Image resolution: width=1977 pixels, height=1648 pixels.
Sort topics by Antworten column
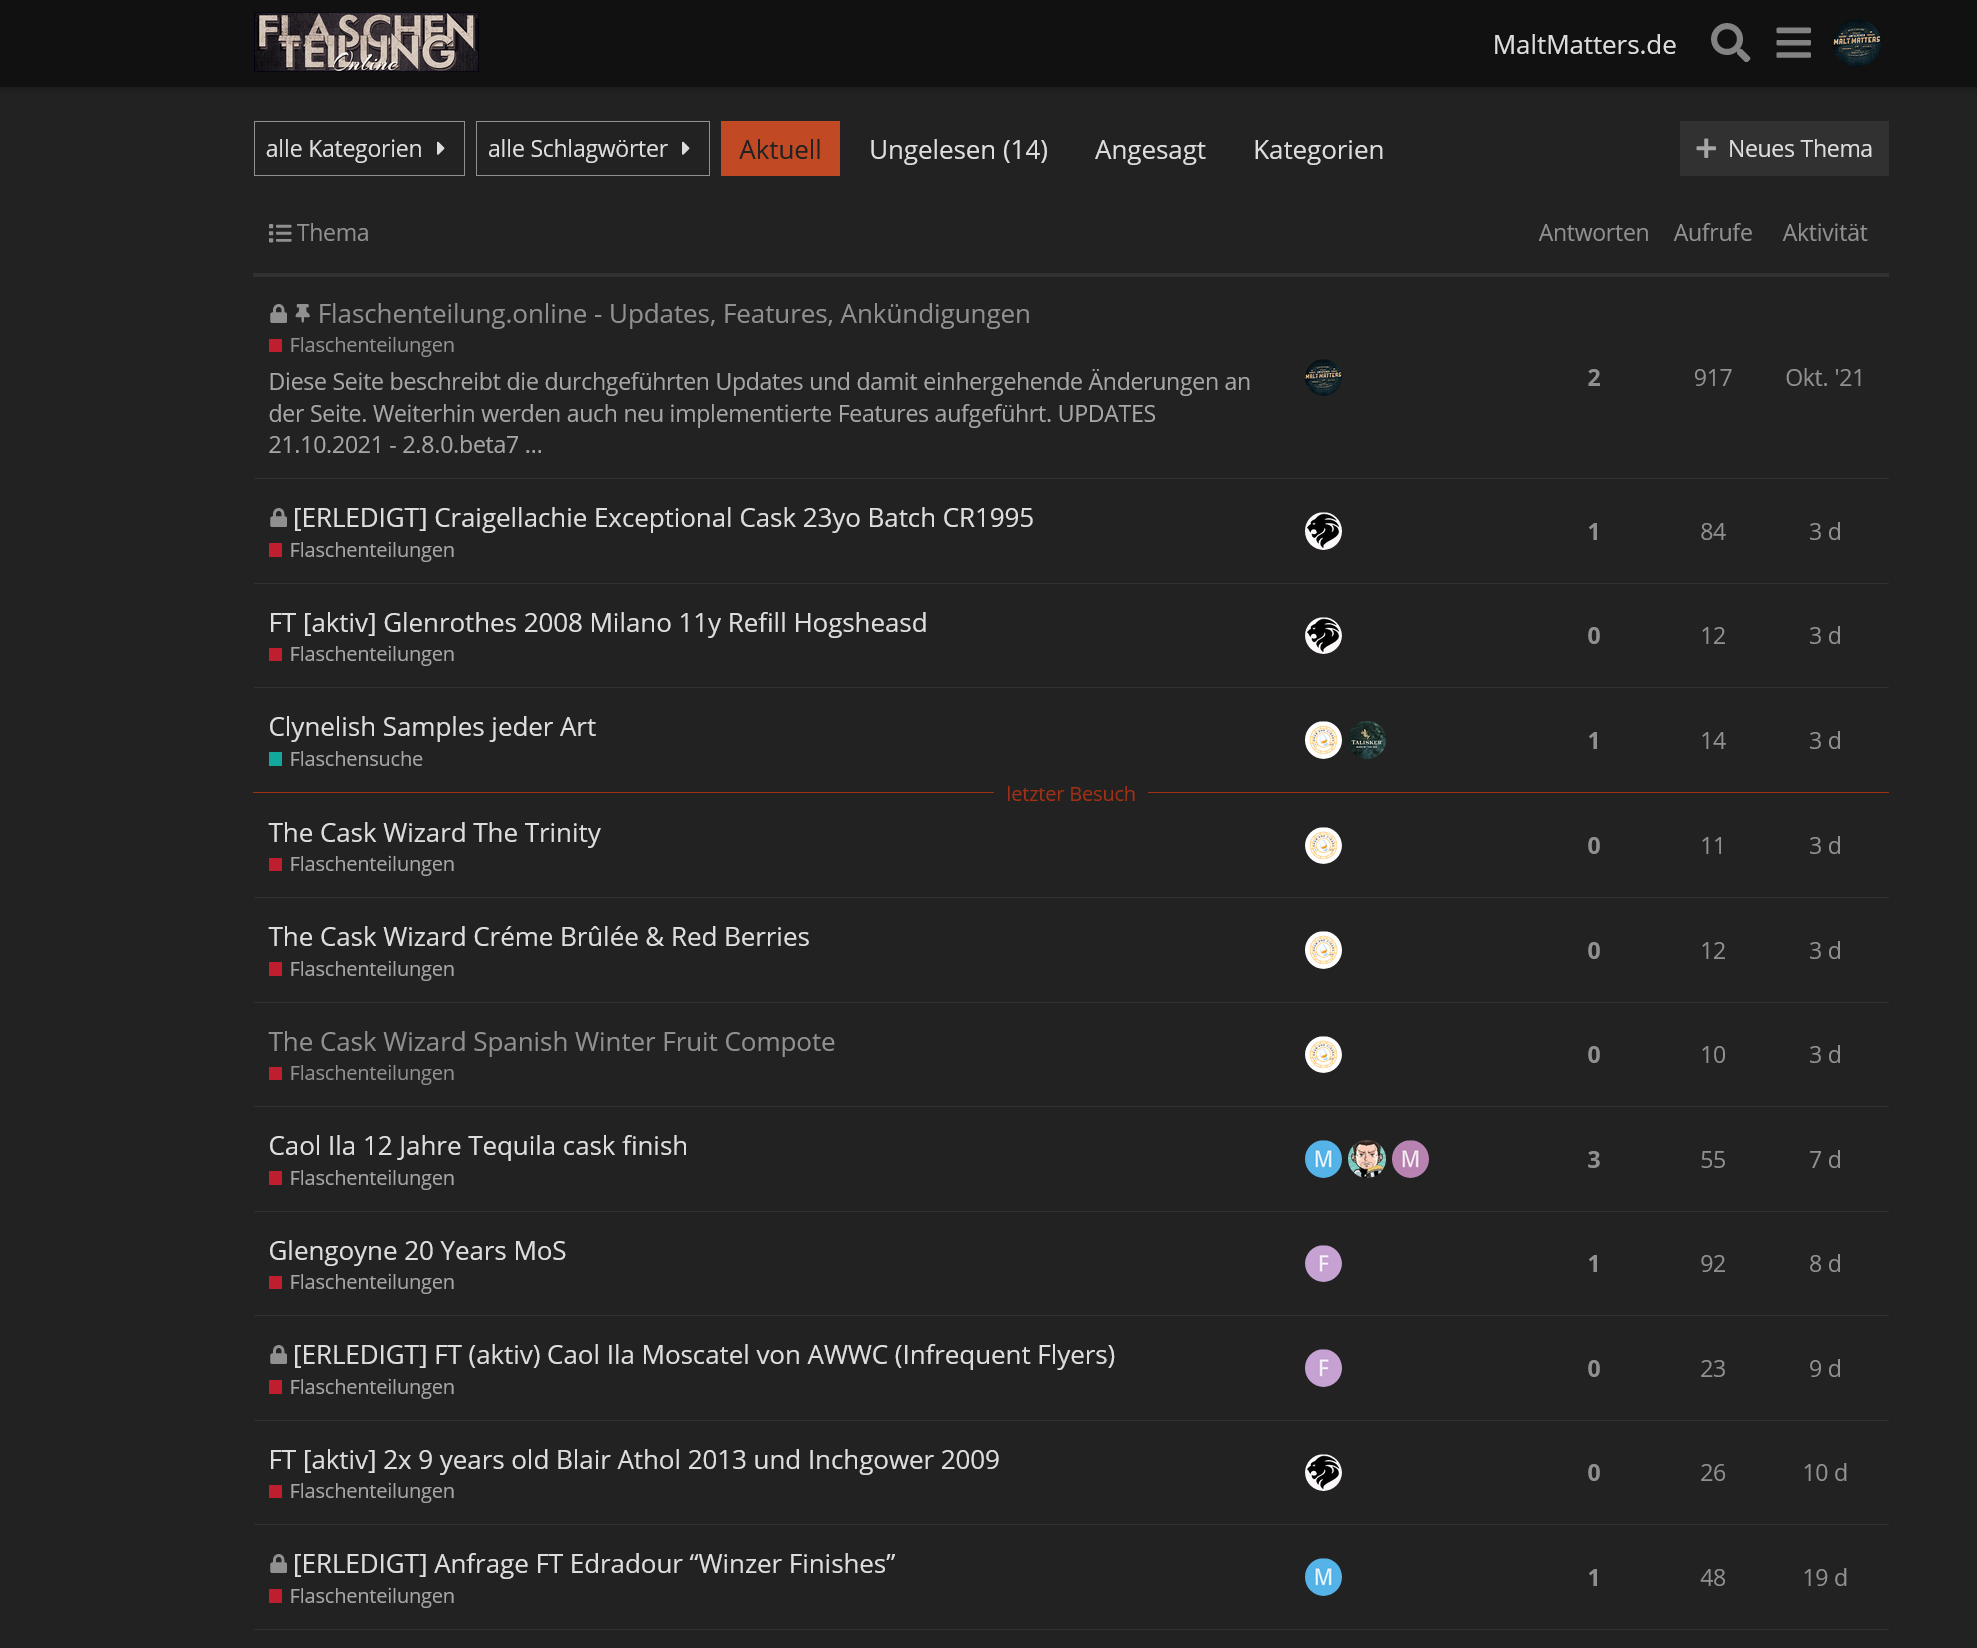click(x=1593, y=233)
